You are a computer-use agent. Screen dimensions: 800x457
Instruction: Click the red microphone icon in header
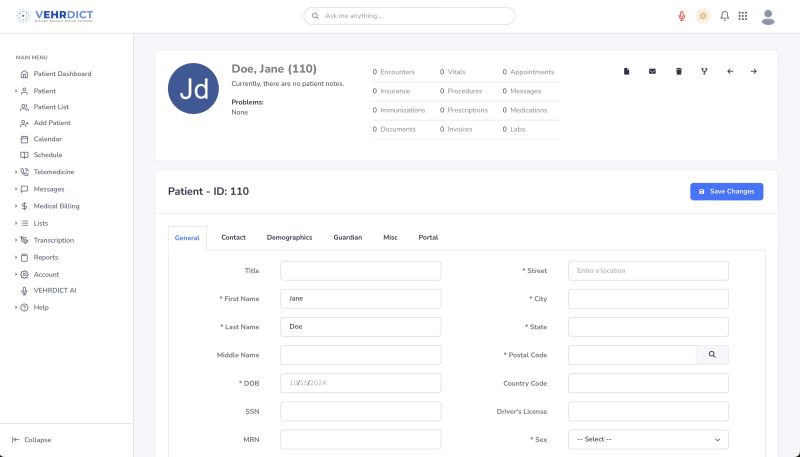coord(682,16)
